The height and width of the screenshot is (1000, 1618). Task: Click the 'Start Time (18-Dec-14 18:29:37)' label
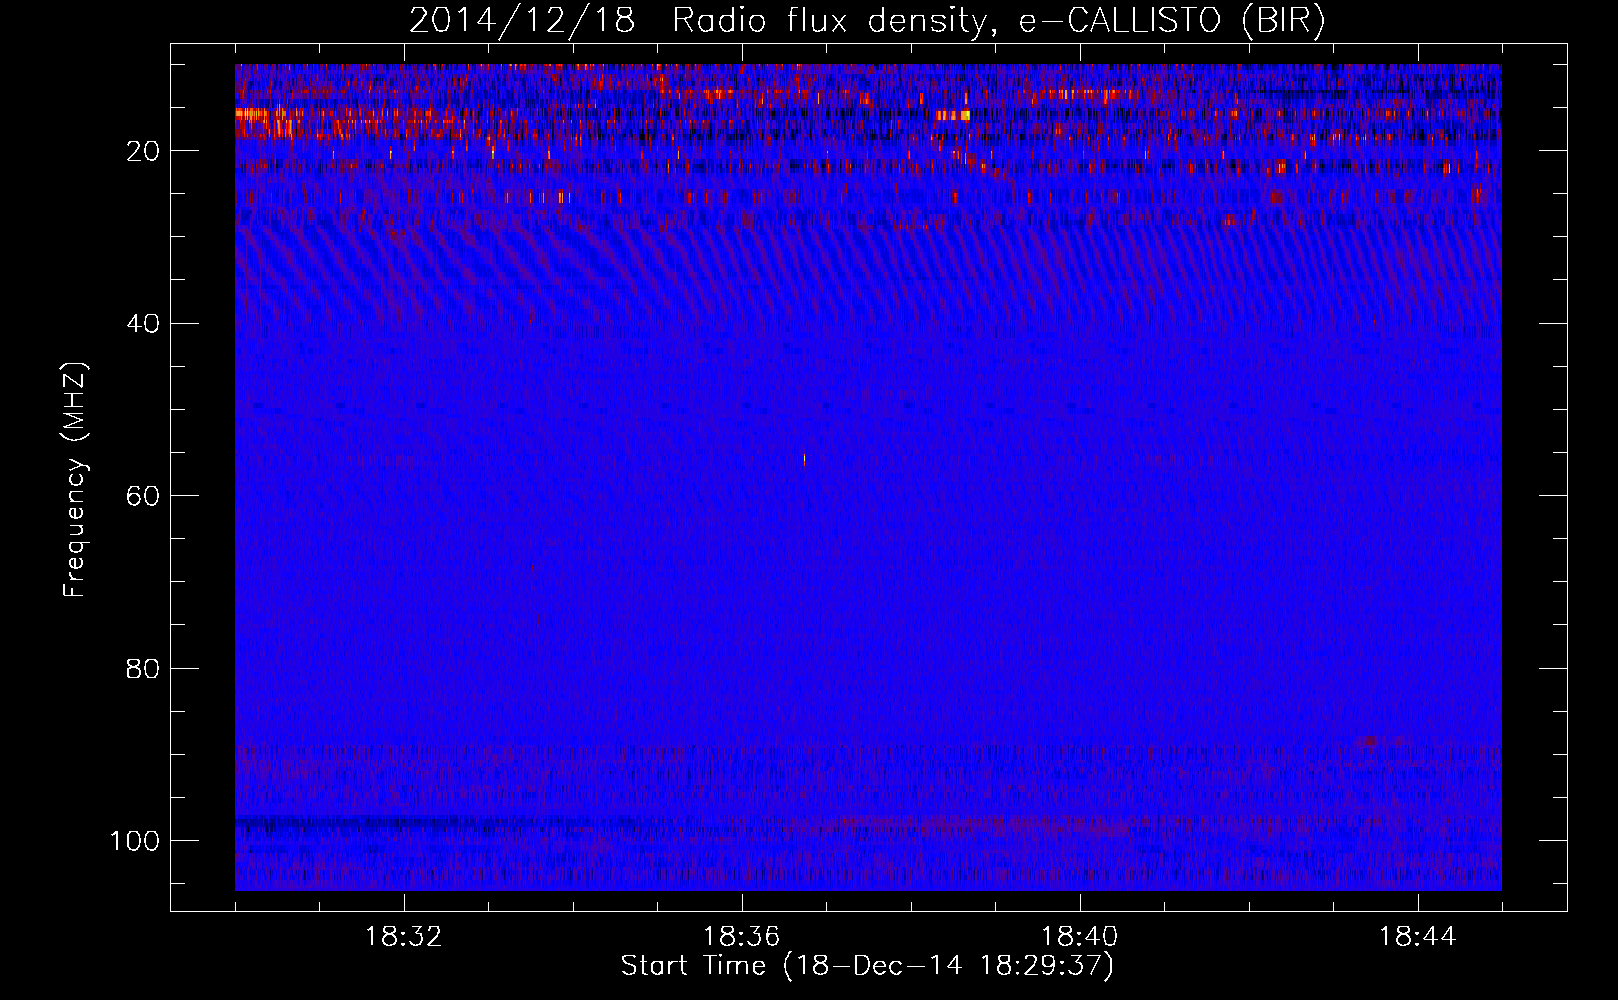click(x=867, y=966)
